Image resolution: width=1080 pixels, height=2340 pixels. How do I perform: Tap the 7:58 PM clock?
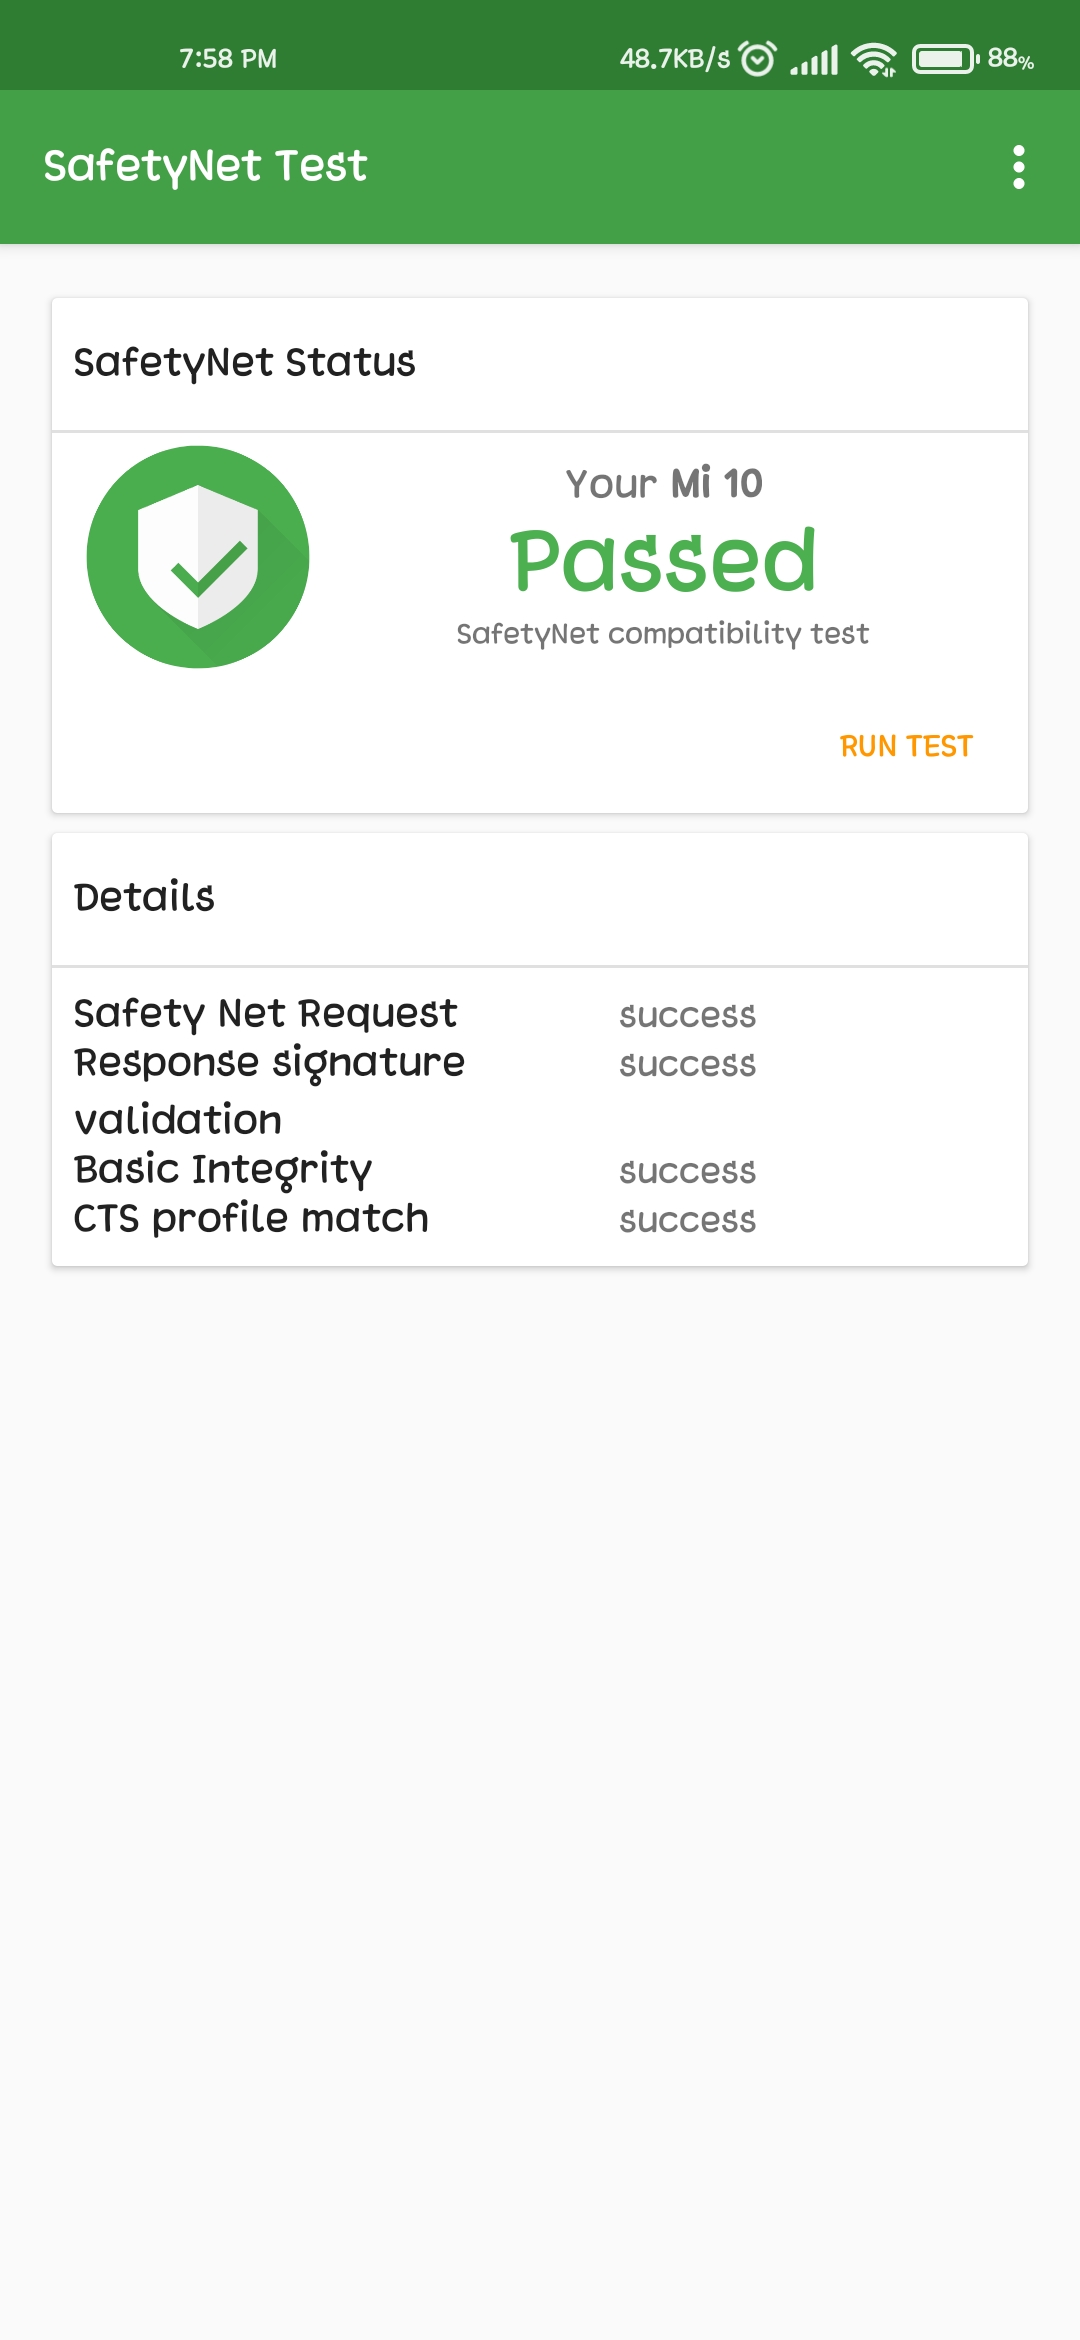[228, 59]
